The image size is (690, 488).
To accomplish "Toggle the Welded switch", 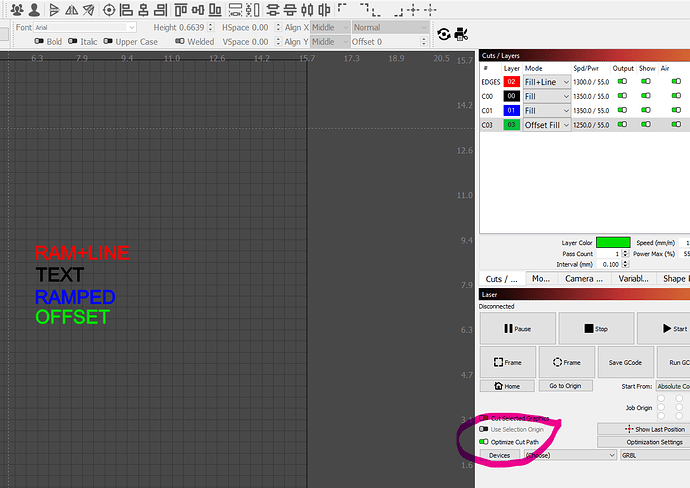I will coord(180,41).
